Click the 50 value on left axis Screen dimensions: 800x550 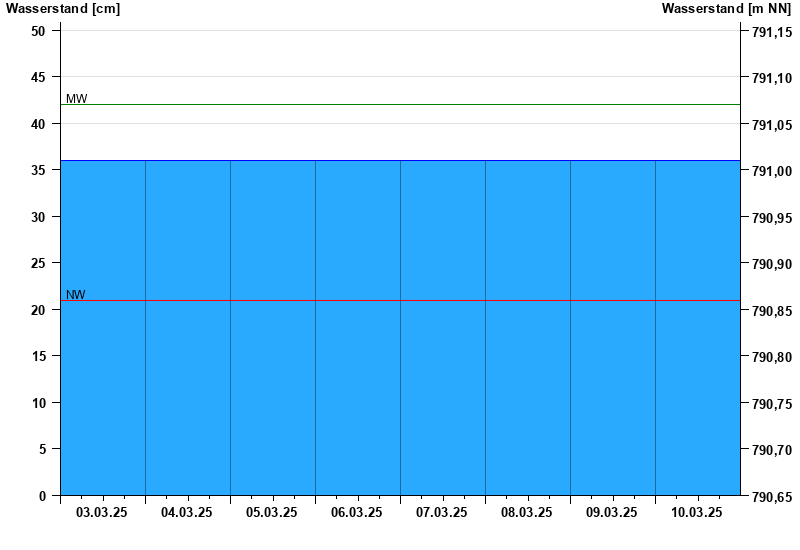point(38,31)
